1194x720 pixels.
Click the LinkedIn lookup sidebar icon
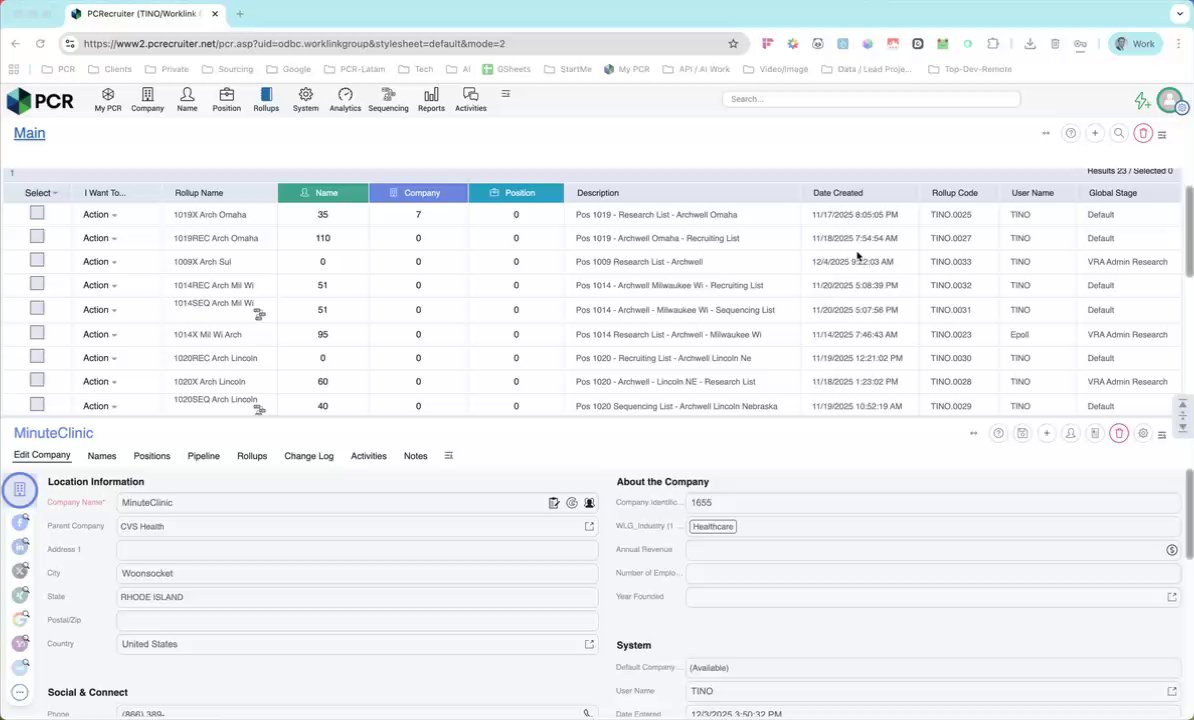pyautogui.click(x=21, y=546)
